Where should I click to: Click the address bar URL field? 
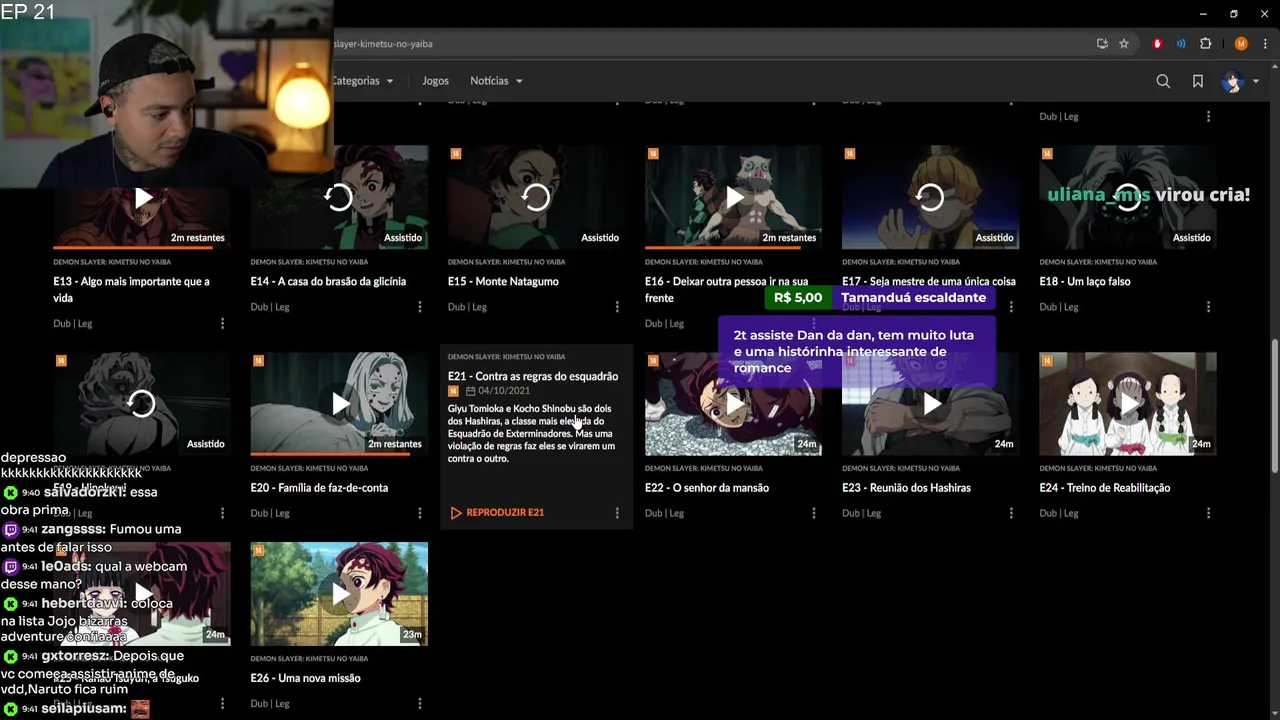tap(700, 44)
